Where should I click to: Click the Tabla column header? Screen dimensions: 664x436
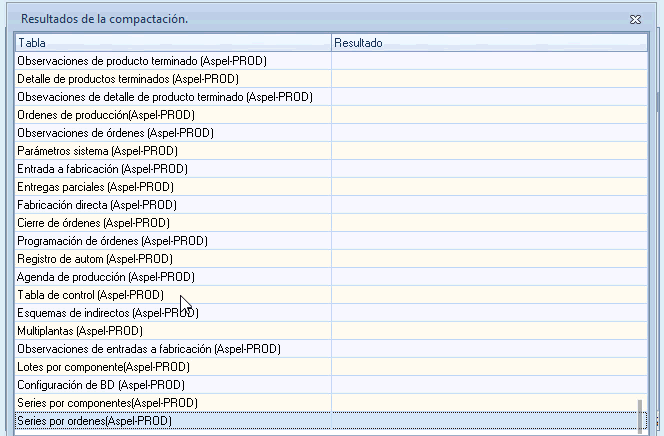coord(173,43)
